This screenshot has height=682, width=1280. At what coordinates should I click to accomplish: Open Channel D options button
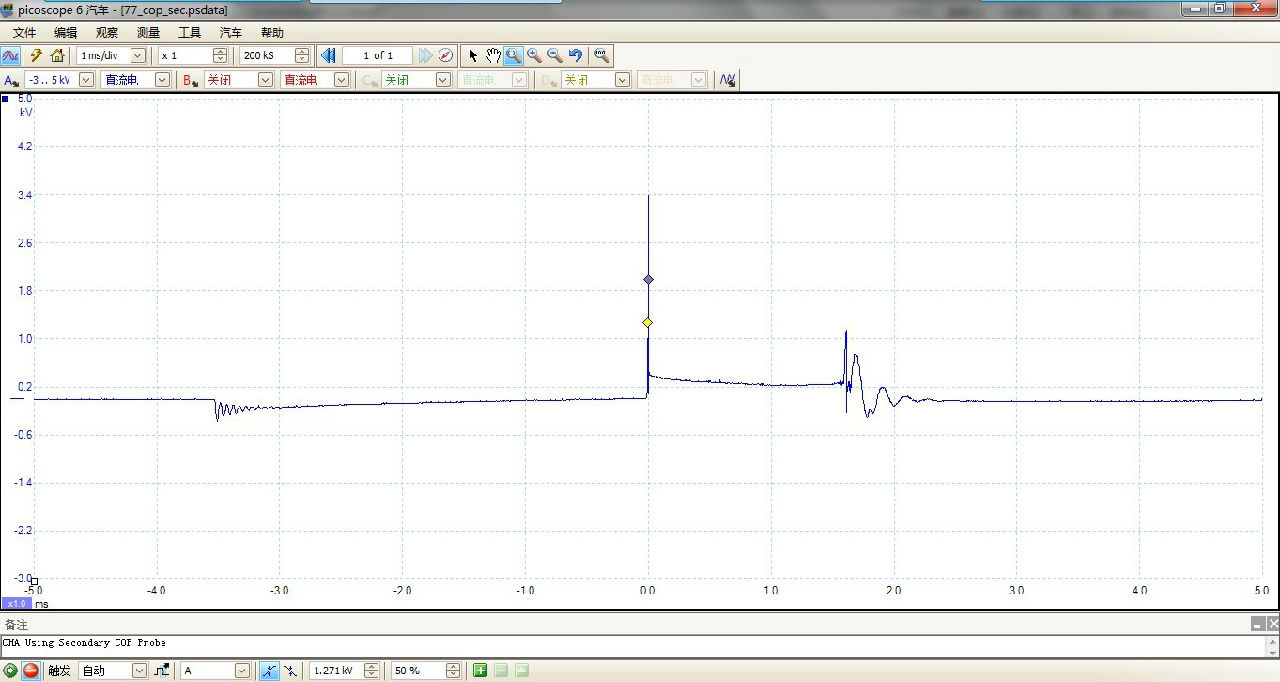pyautogui.click(x=549, y=80)
